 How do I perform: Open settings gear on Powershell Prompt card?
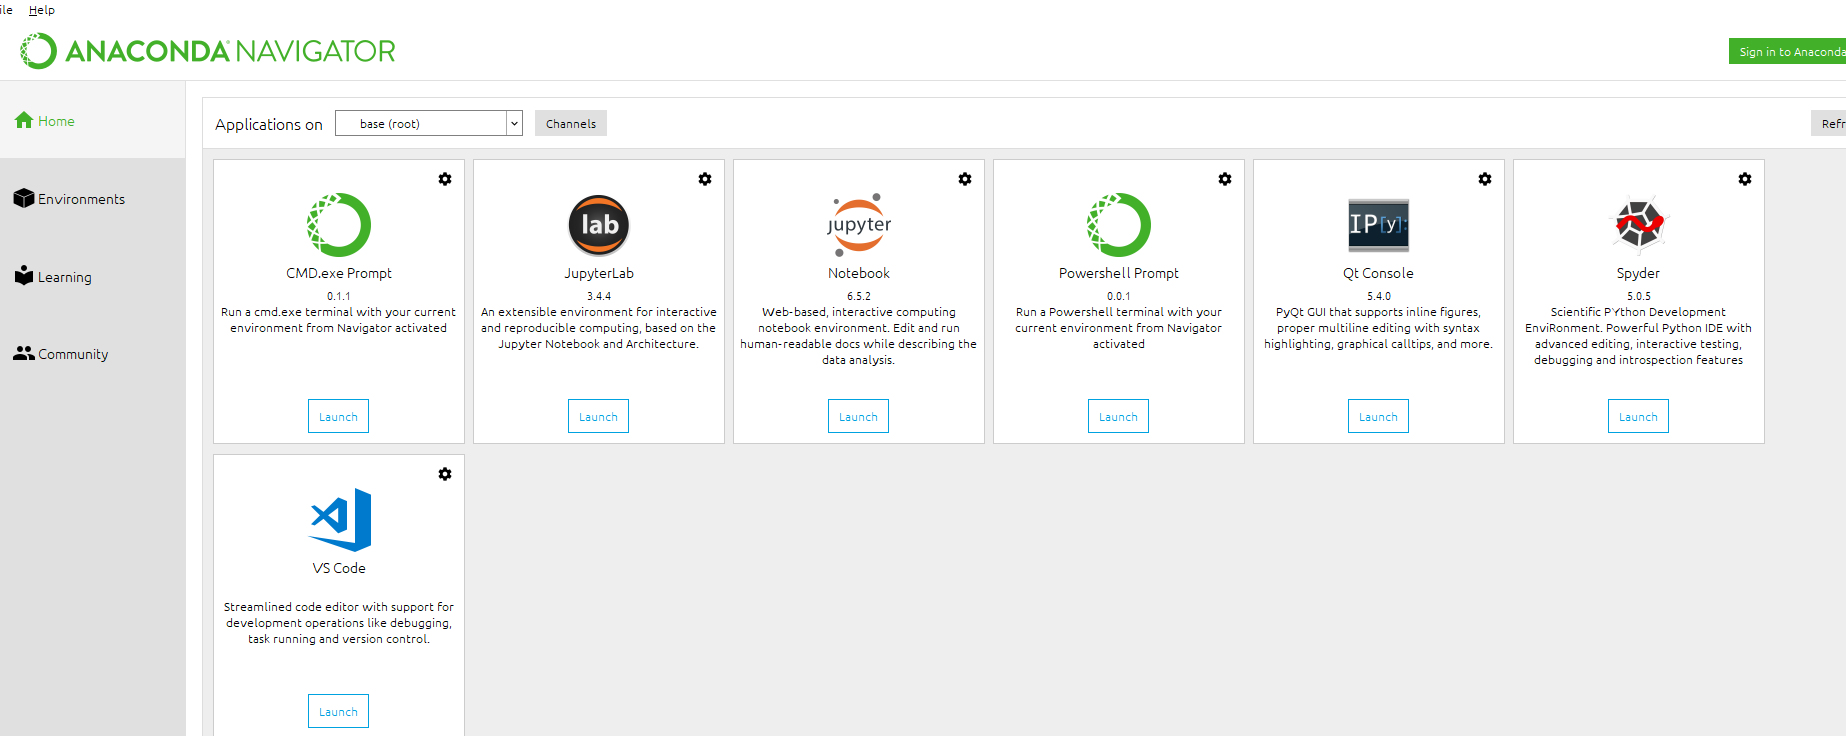(x=1225, y=179)
